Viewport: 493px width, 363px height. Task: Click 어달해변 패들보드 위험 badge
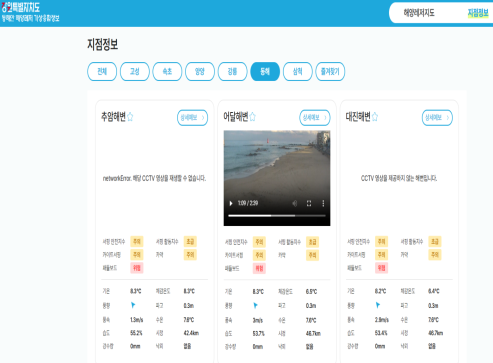pyautogui.click(x=259, y=268)
